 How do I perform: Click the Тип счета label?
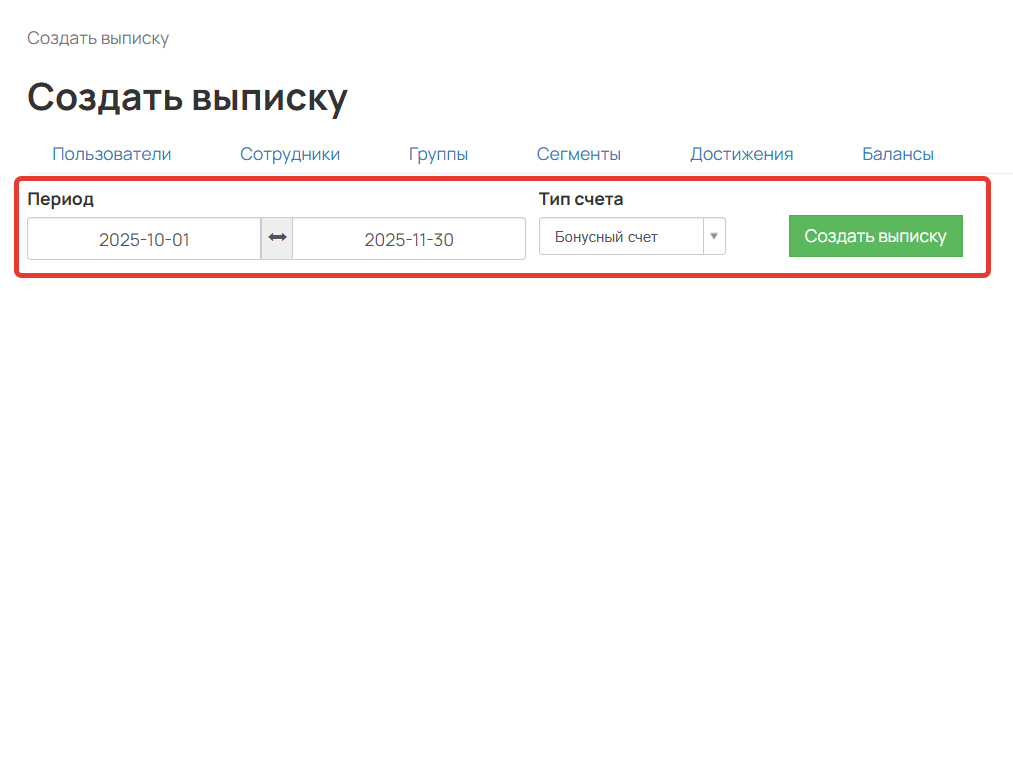tap(580, 199)
